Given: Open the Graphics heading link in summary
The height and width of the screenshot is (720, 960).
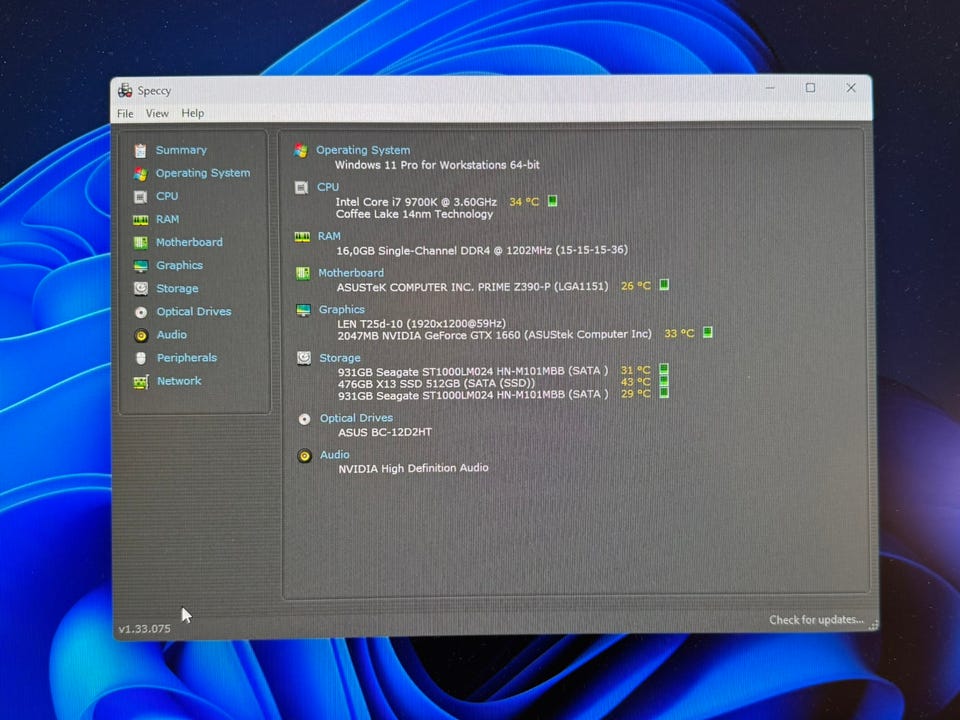Looking at the screenshot, I should (342, 310).
